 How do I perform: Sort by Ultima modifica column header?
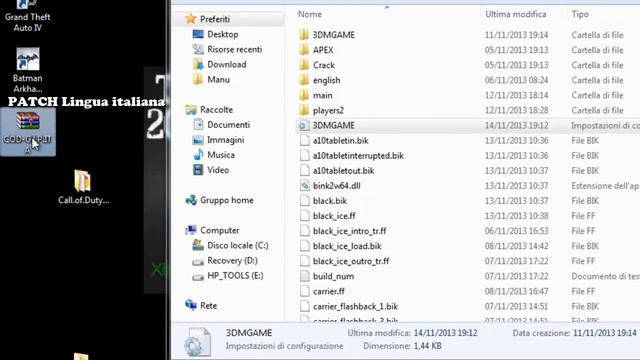pos(516,14)
